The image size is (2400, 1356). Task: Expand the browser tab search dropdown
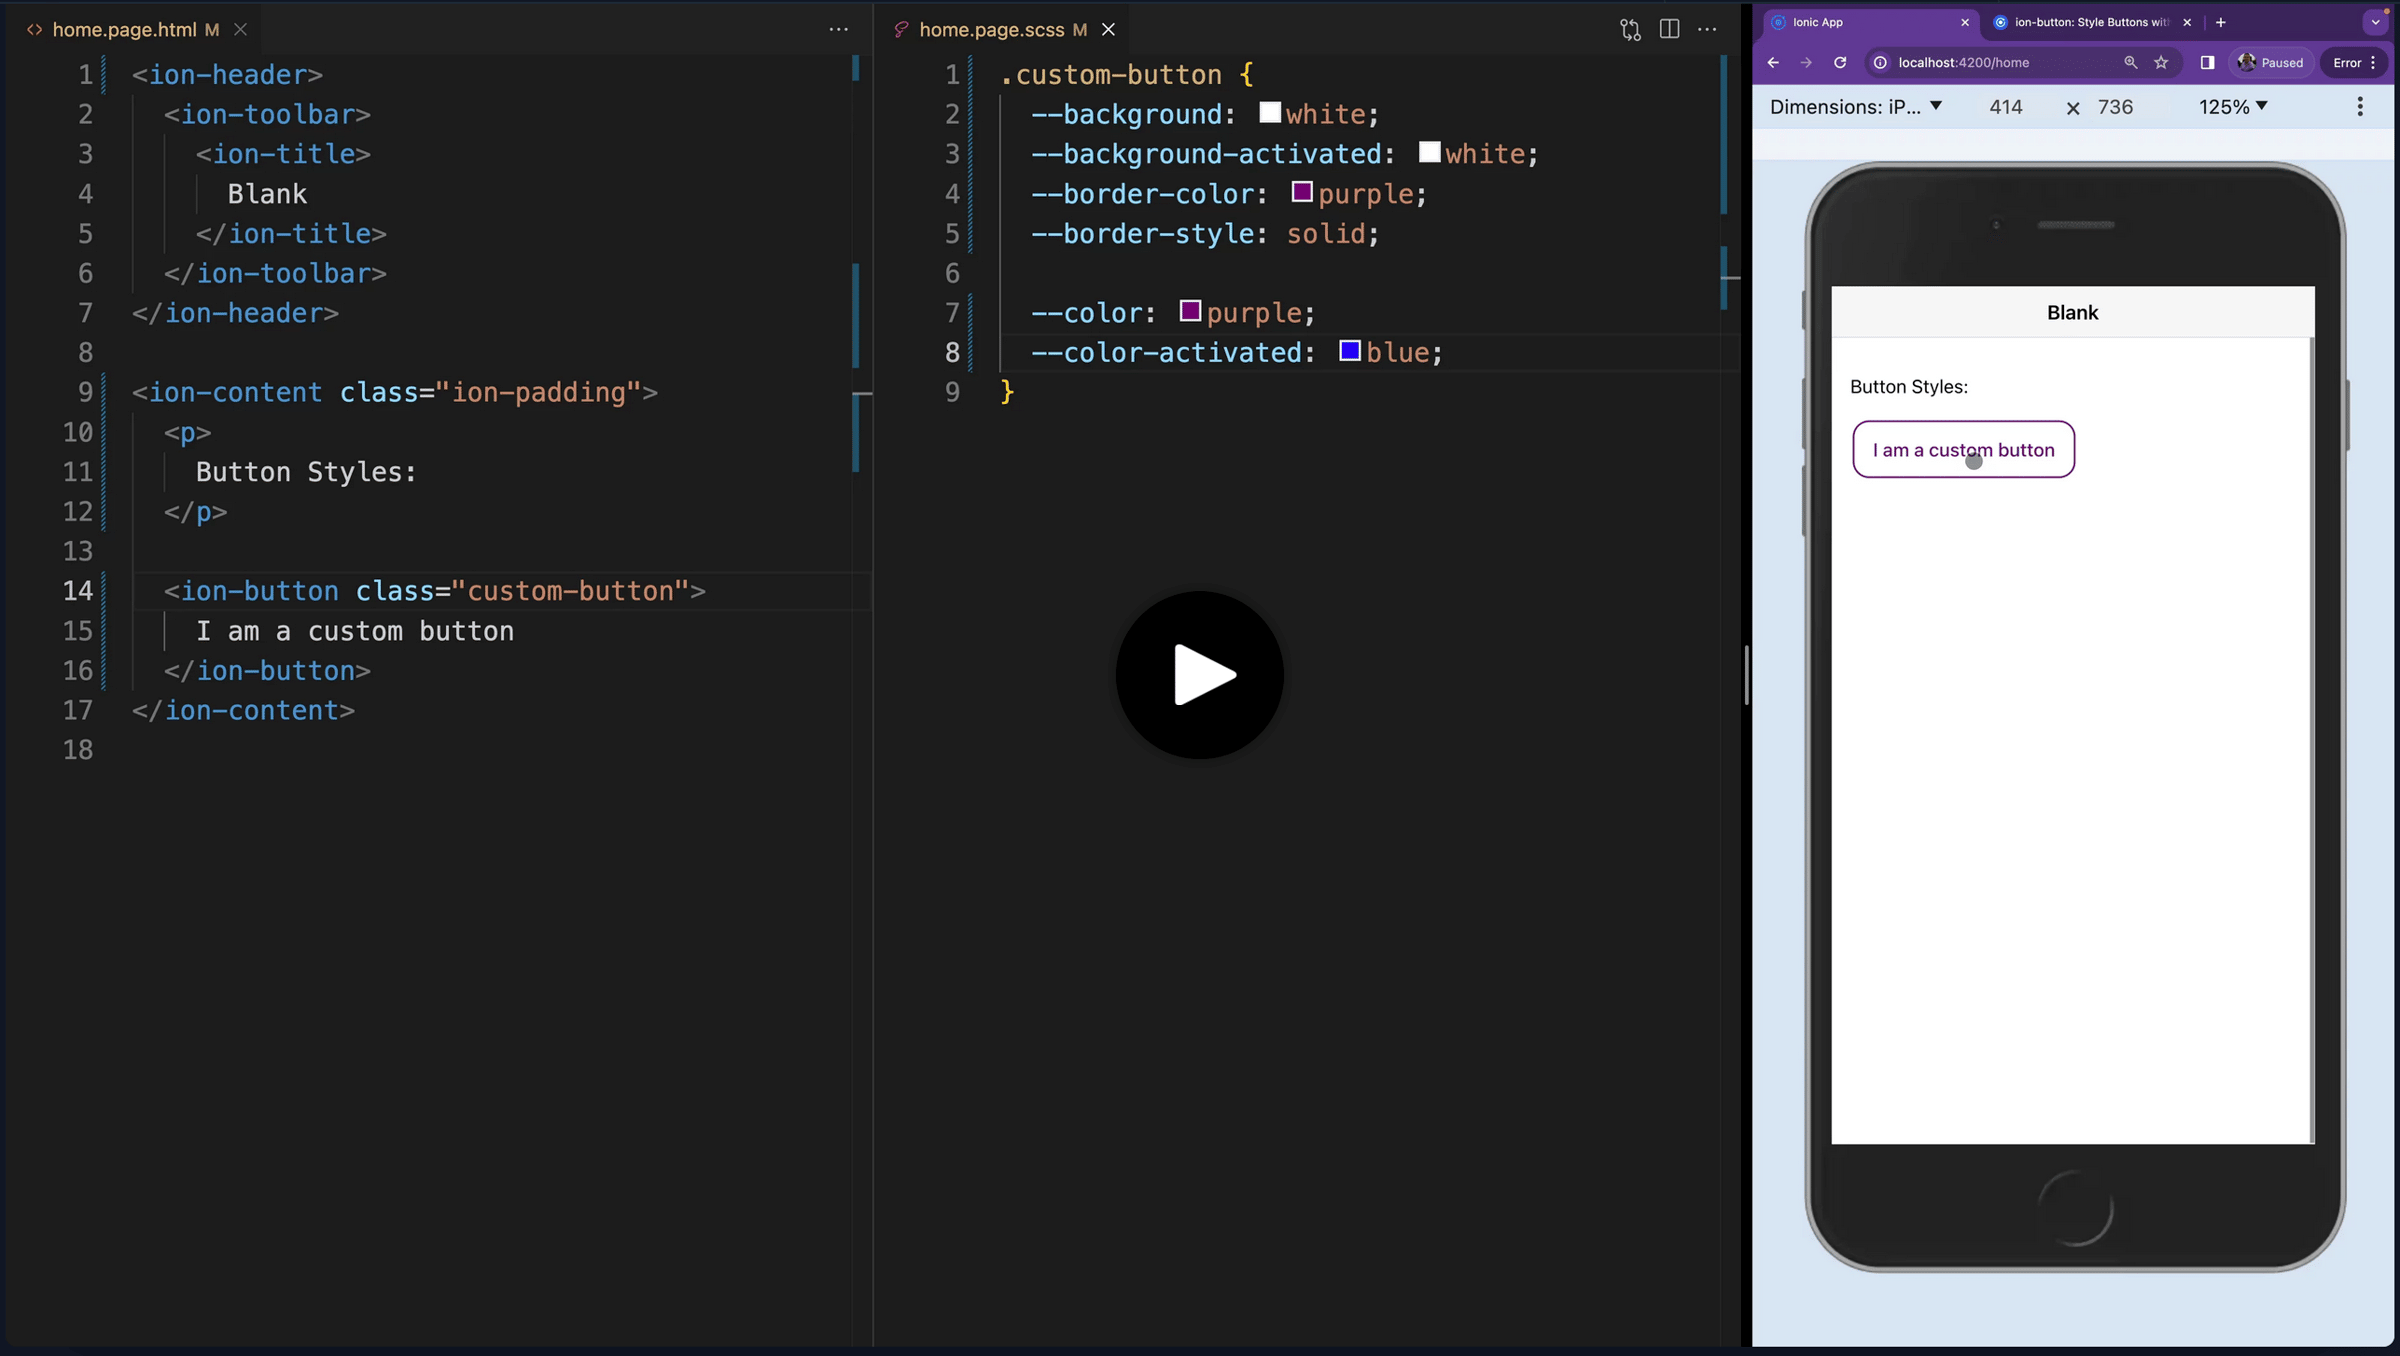(2375, 21)
